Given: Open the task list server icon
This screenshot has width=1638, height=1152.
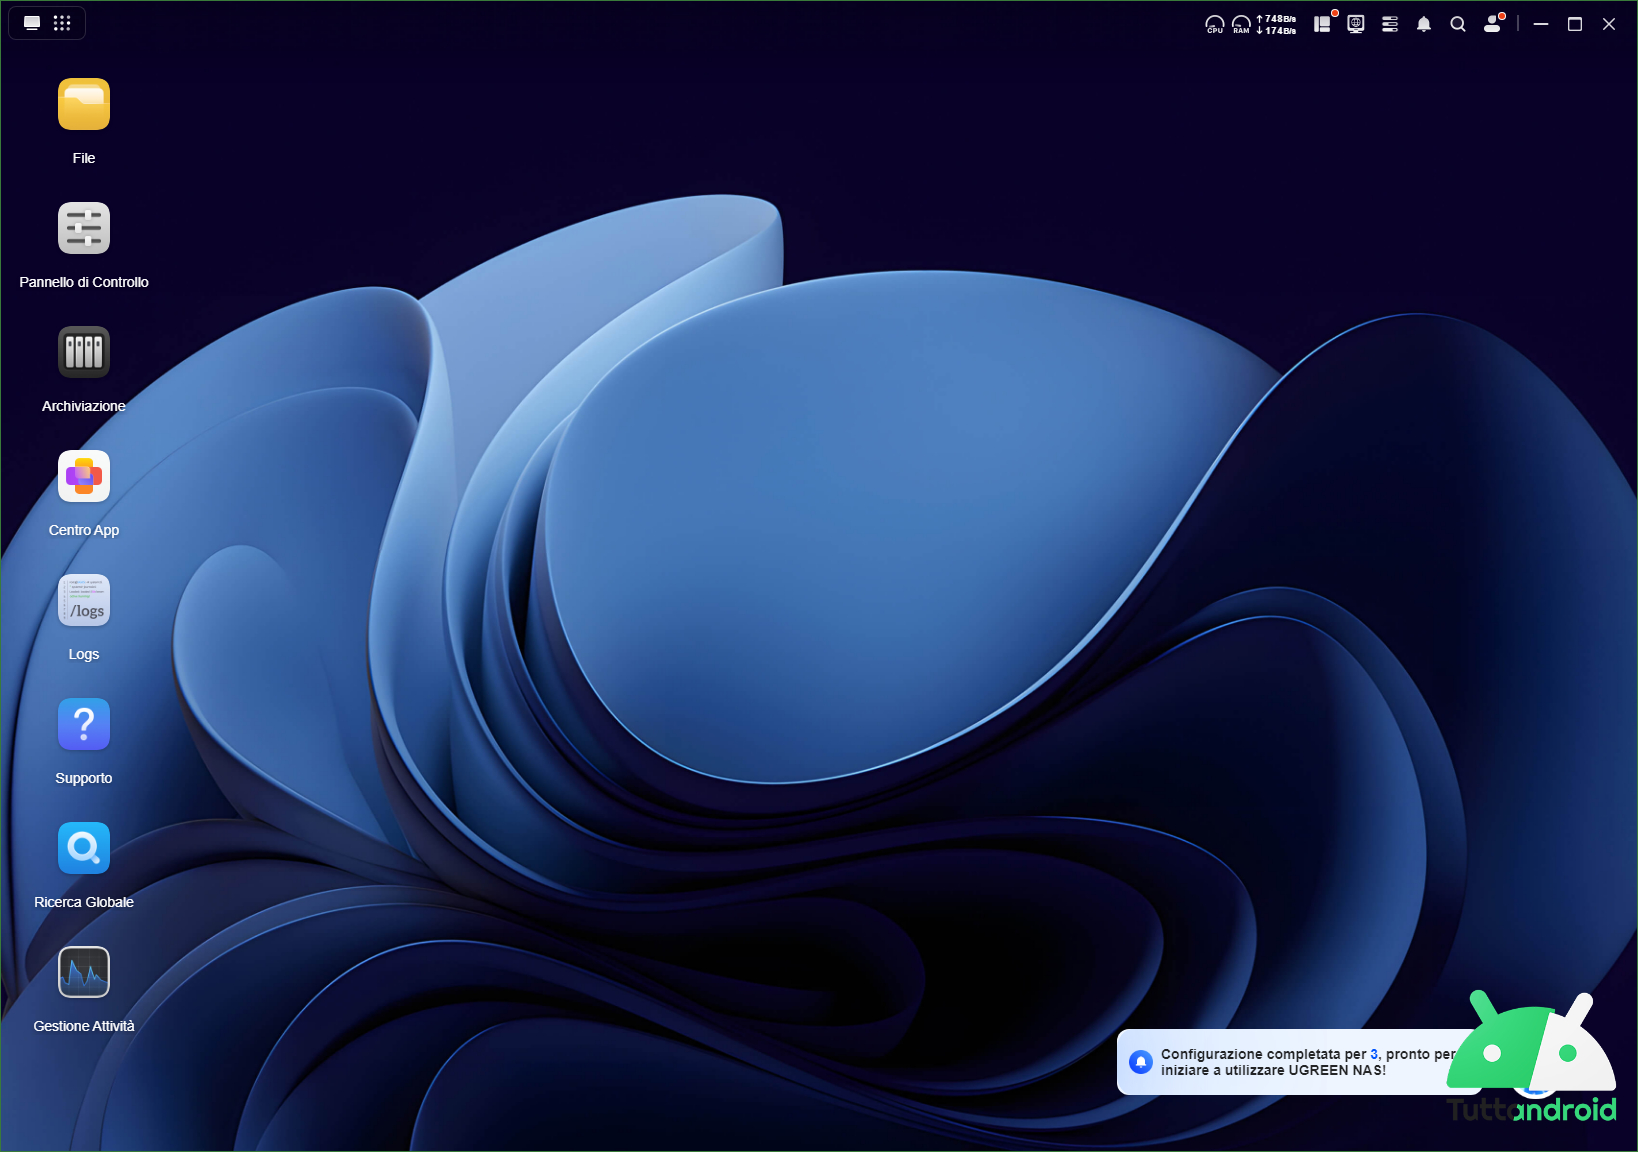Looking at the screenshot, I should coord(1390,24).
